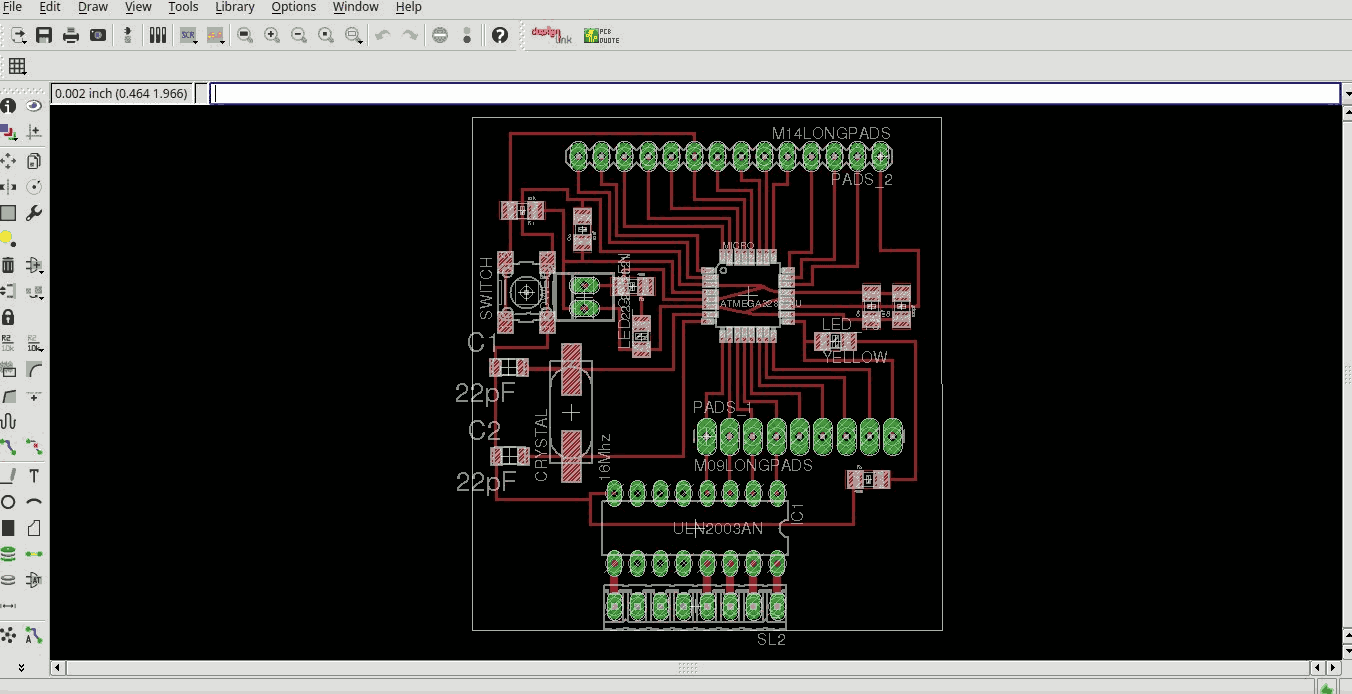Select the Move tool in sidebar
The image size is (1352, 694).
pos(8,160)
